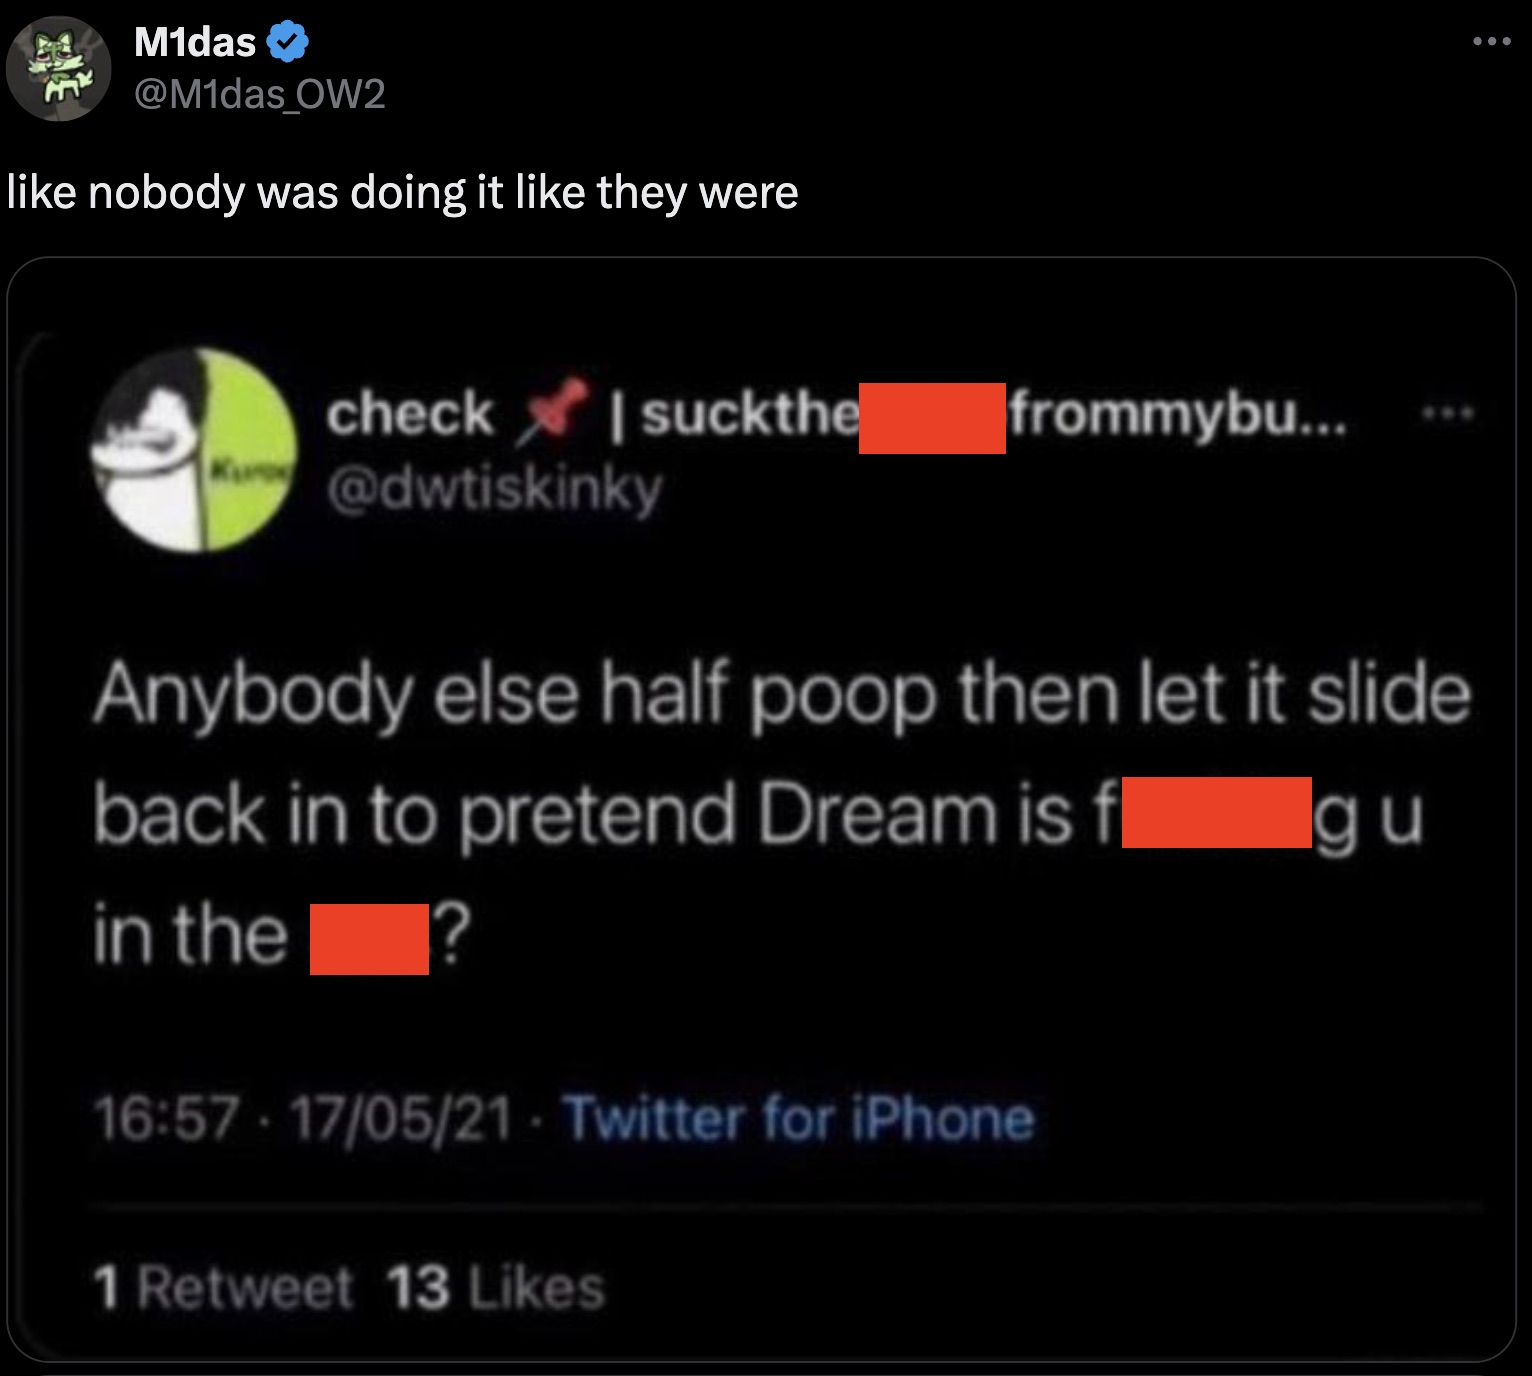Click the M1das display name
The height and width of the screenshot is (1376, 1532).
pos(195,42)
